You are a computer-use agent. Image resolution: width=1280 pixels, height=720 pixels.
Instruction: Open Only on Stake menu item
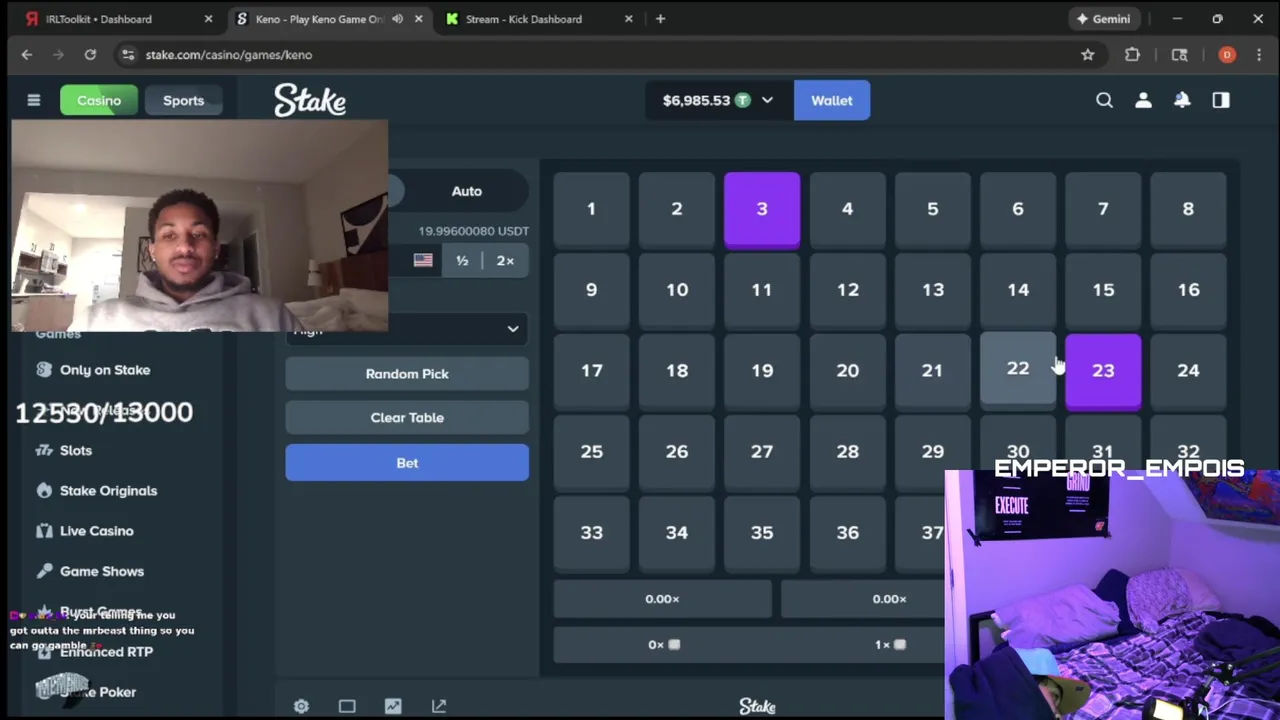point(105,370)
